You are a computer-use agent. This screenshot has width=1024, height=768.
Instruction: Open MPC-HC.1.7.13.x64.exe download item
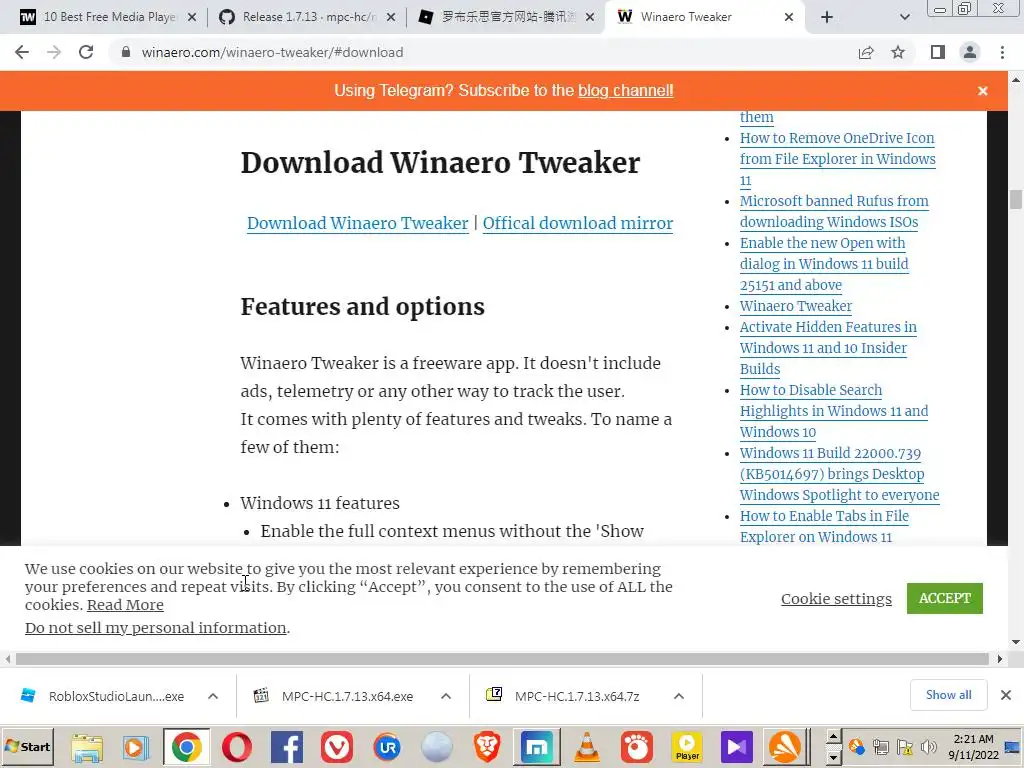coord(336,696)
